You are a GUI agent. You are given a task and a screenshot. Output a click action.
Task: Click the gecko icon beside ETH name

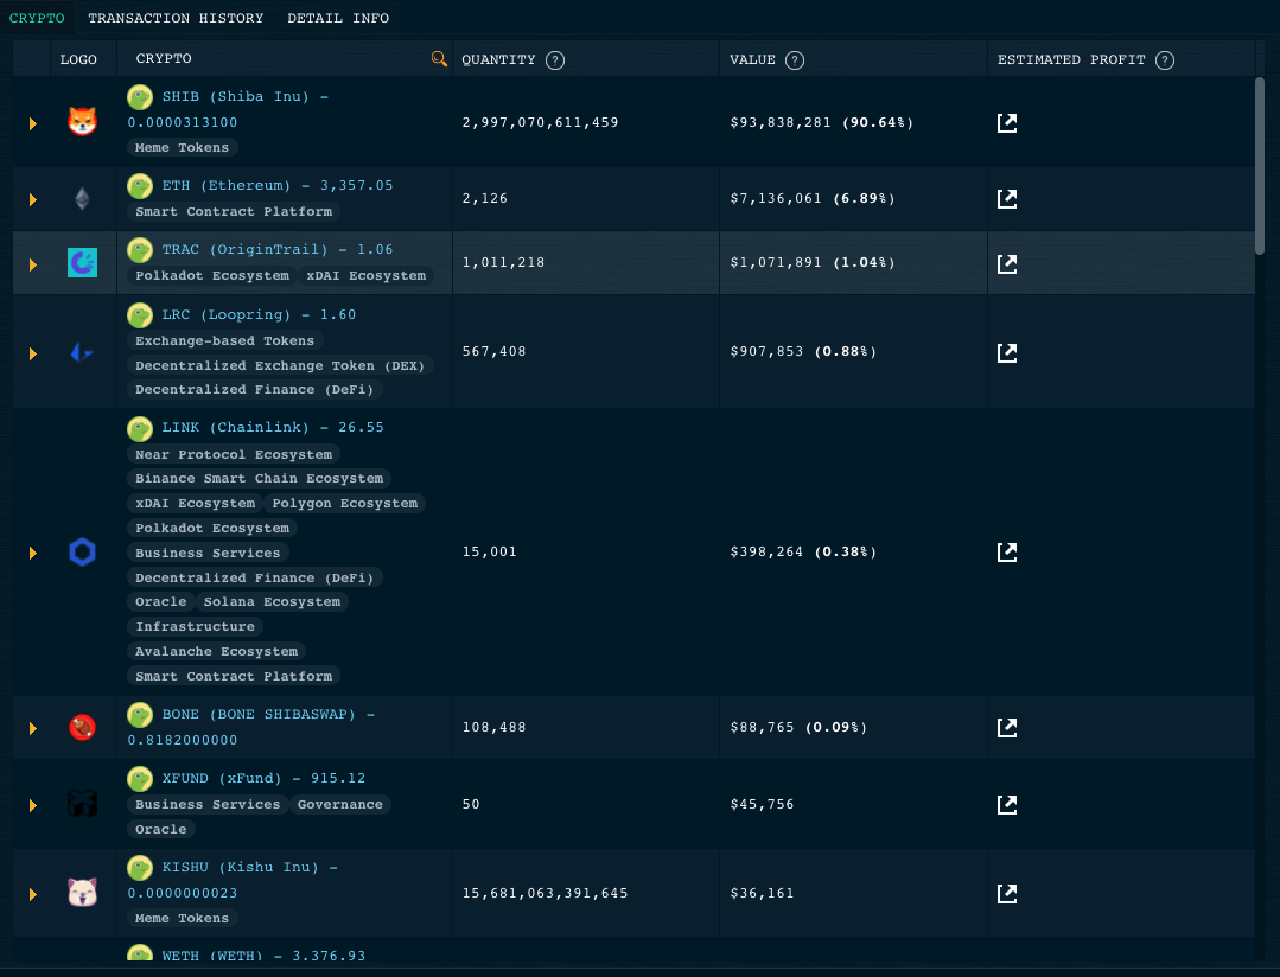[x=140, y=186]
